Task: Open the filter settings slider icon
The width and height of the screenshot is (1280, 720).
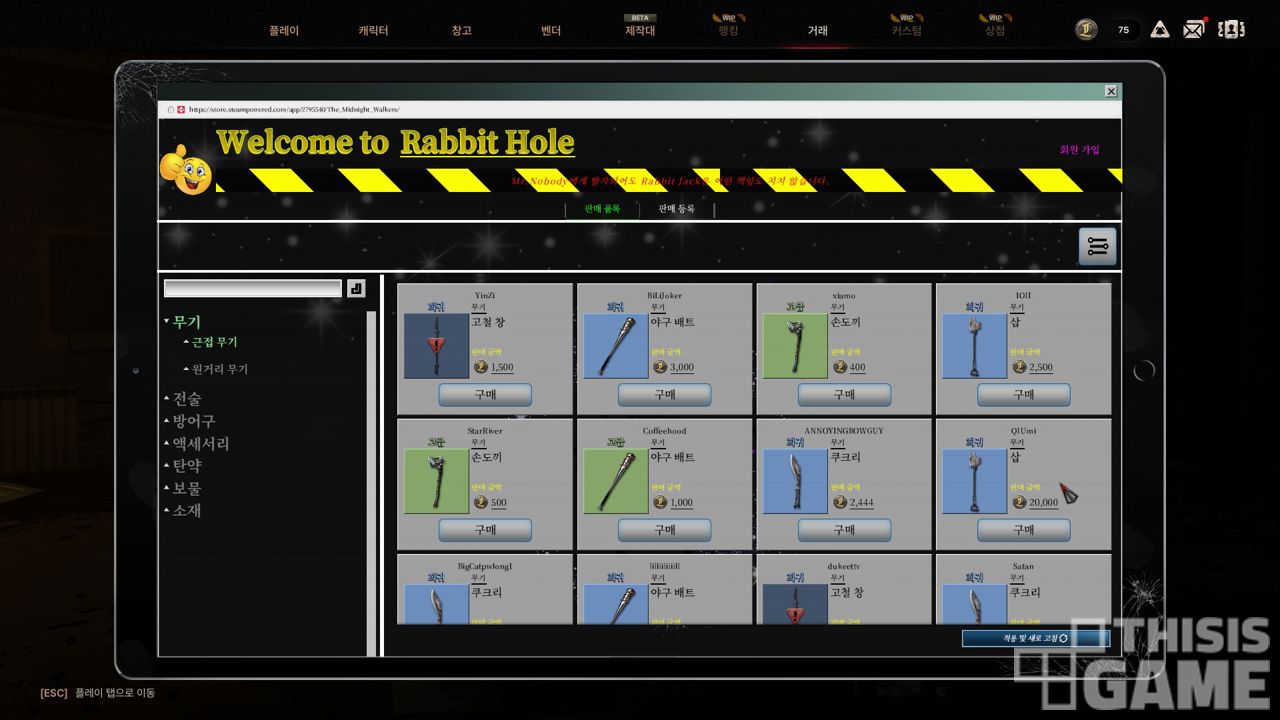Action: (1097, 247)
